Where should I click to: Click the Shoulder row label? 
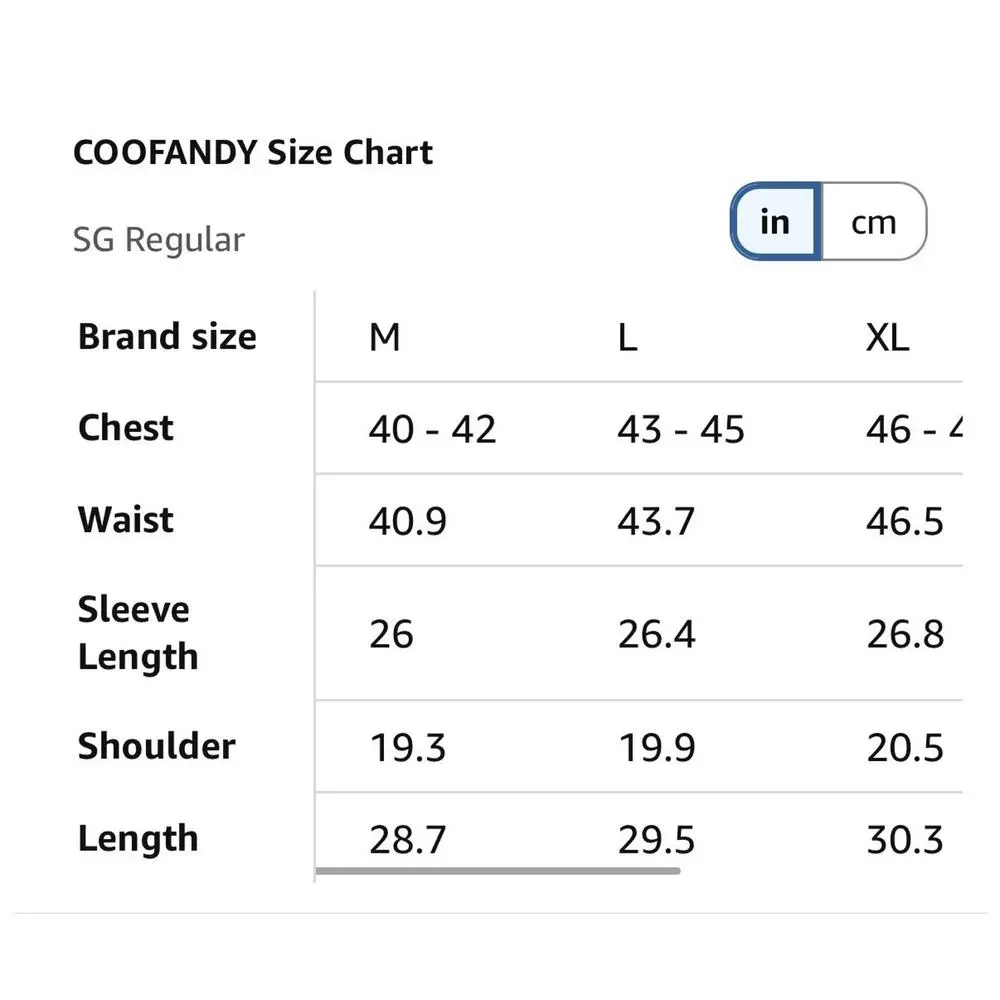point(157,746)
